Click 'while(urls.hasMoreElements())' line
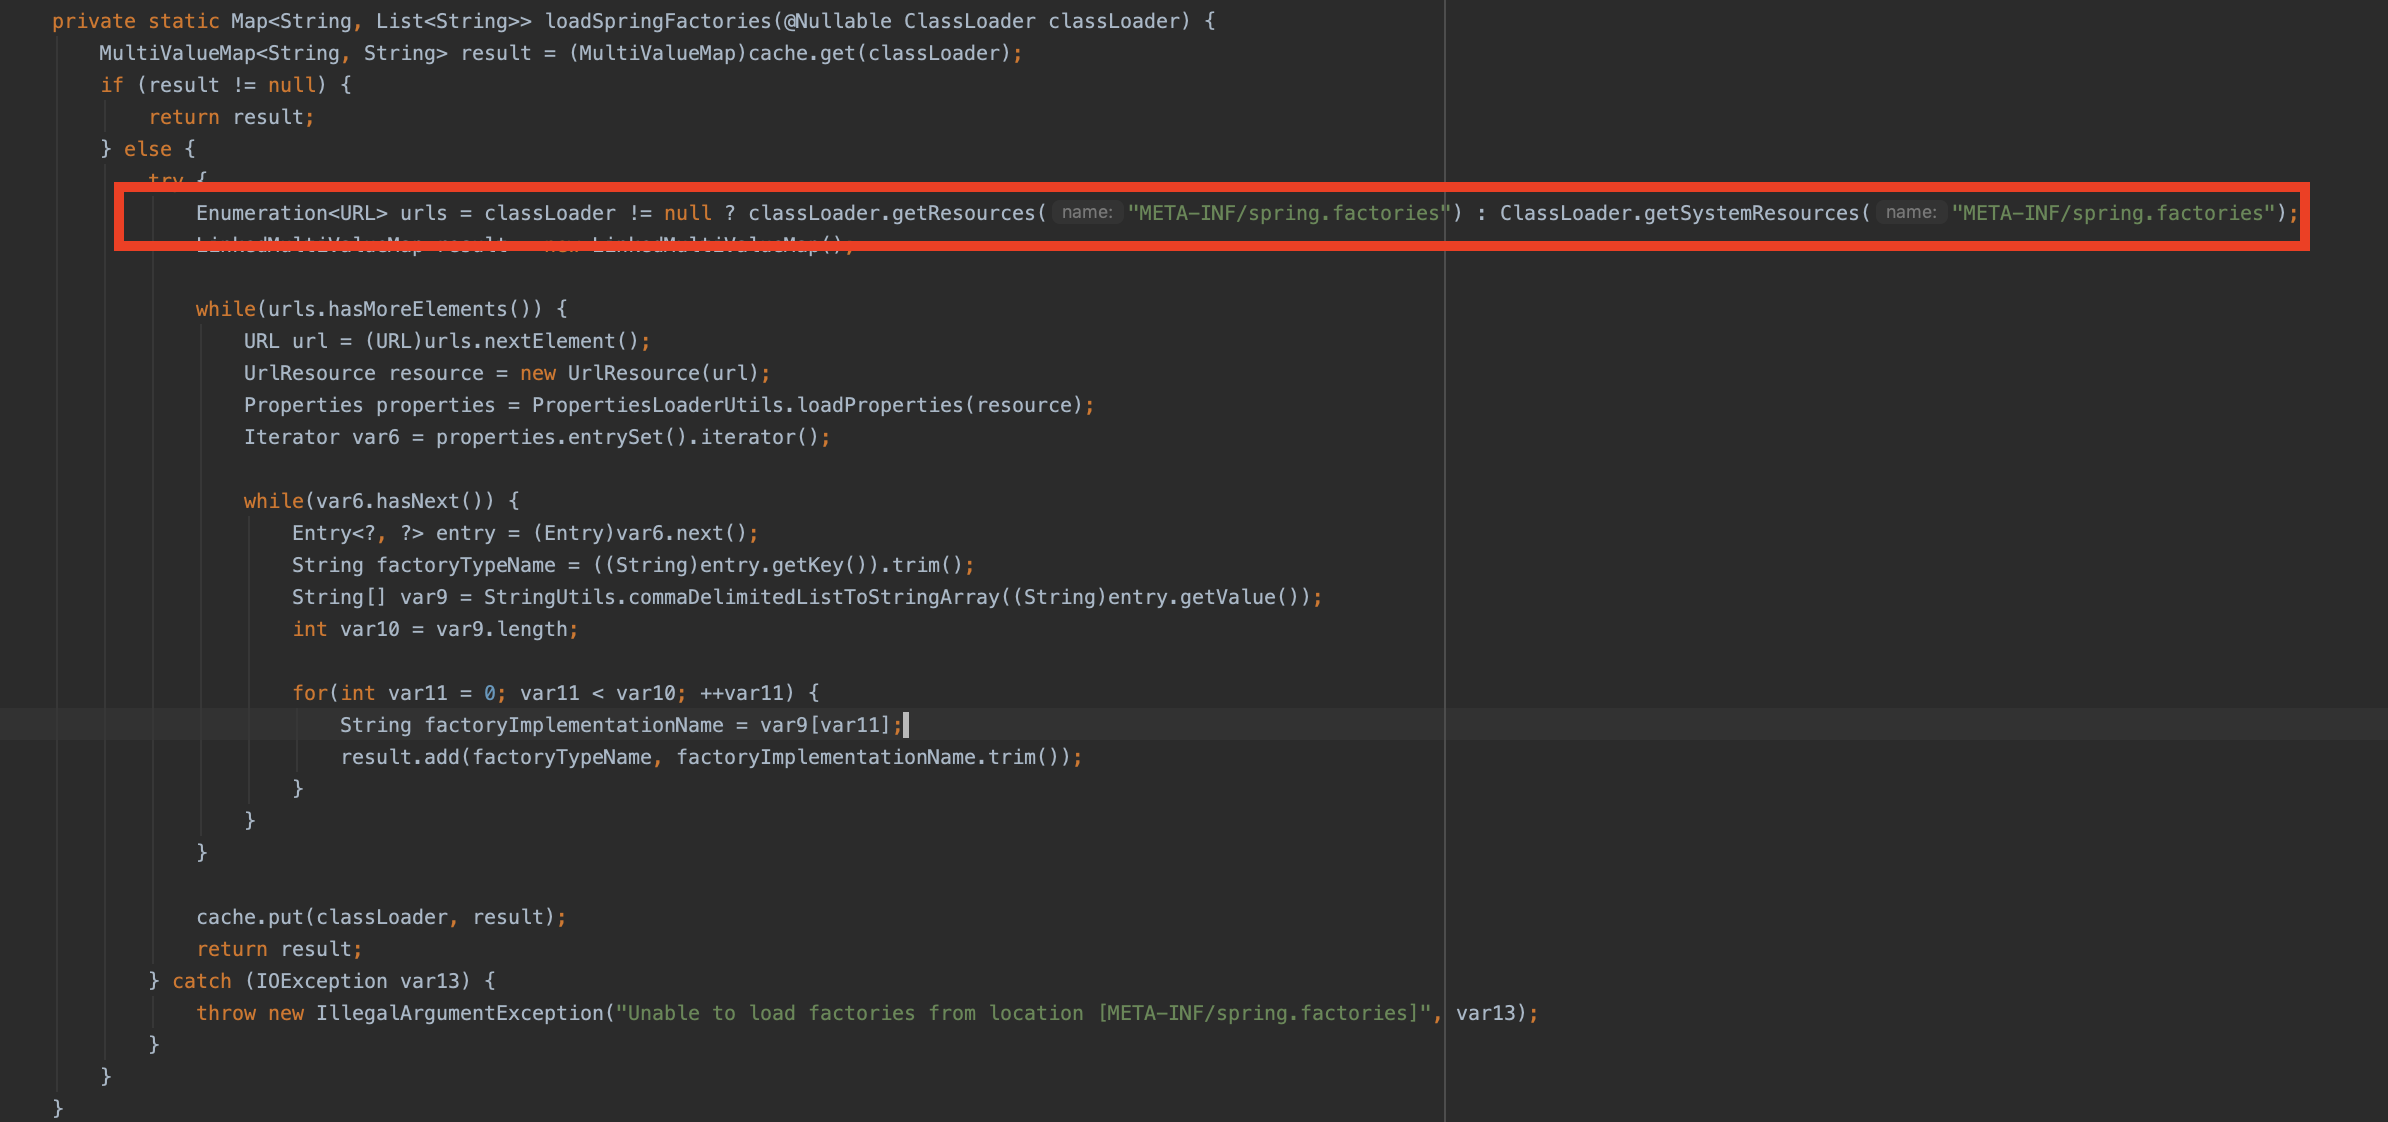 (x=382, y=309)
